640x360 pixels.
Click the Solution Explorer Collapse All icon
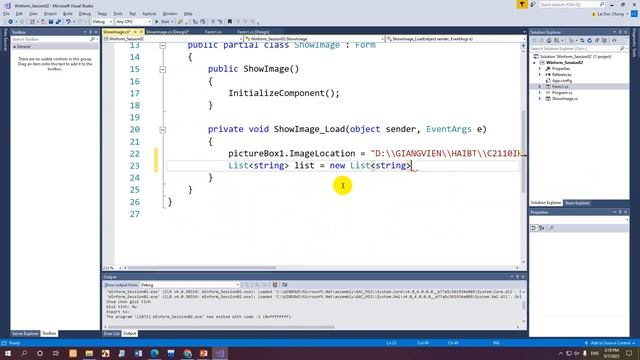point(597,40)
